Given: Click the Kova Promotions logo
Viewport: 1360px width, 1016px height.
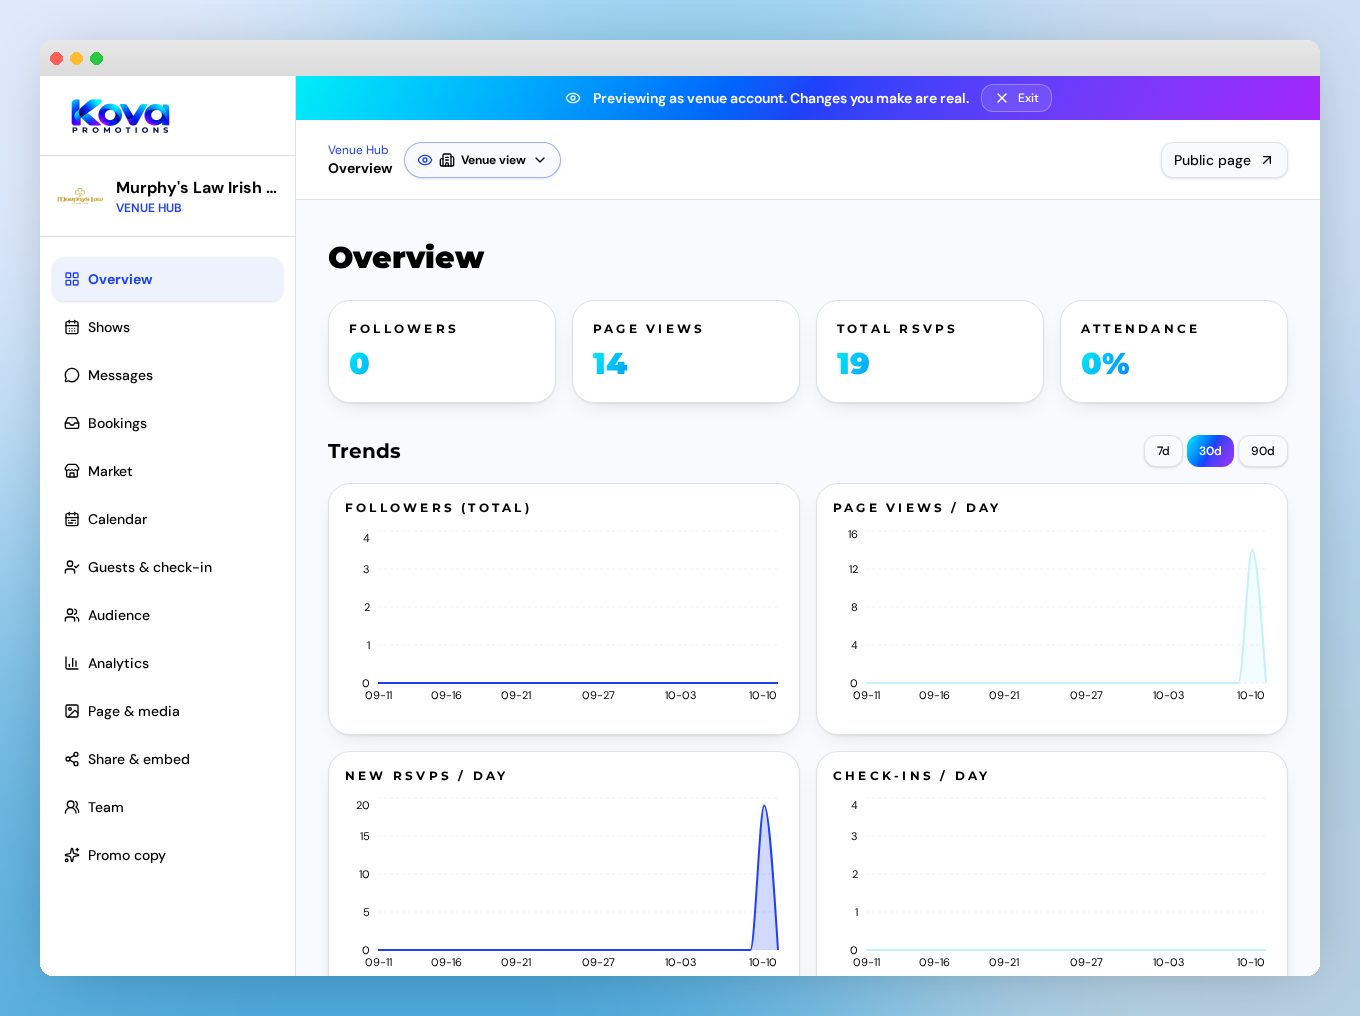Looking at the screenshot, I should coord(121,116).
